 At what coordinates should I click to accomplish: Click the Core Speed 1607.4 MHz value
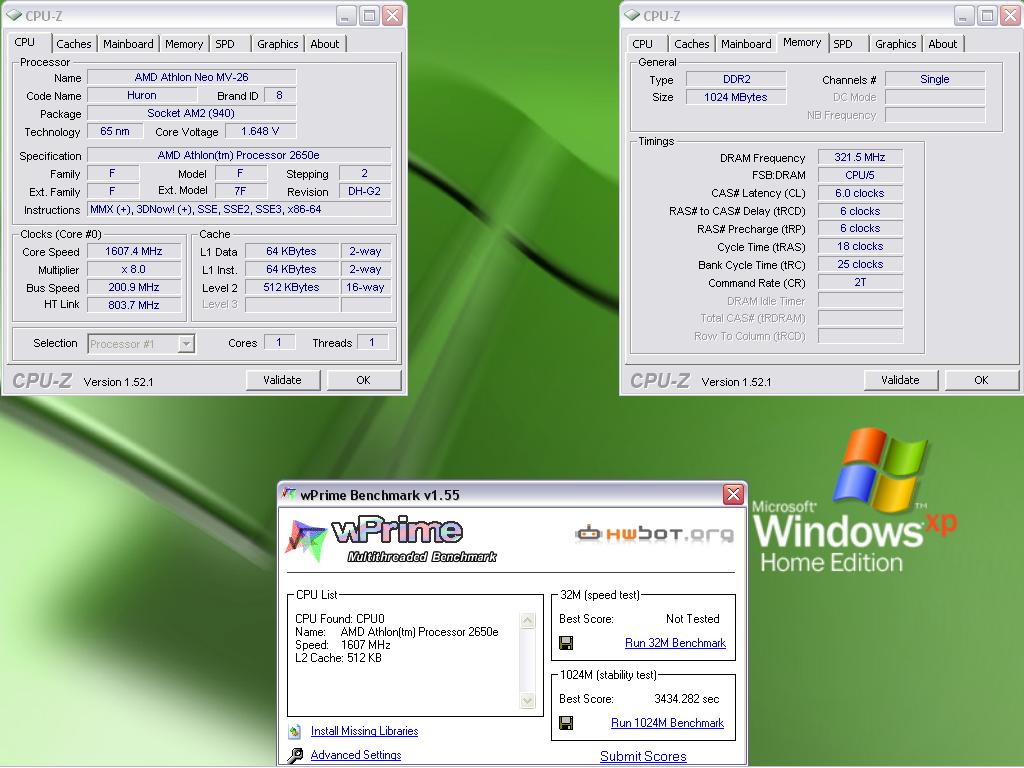tap(134, 251)
